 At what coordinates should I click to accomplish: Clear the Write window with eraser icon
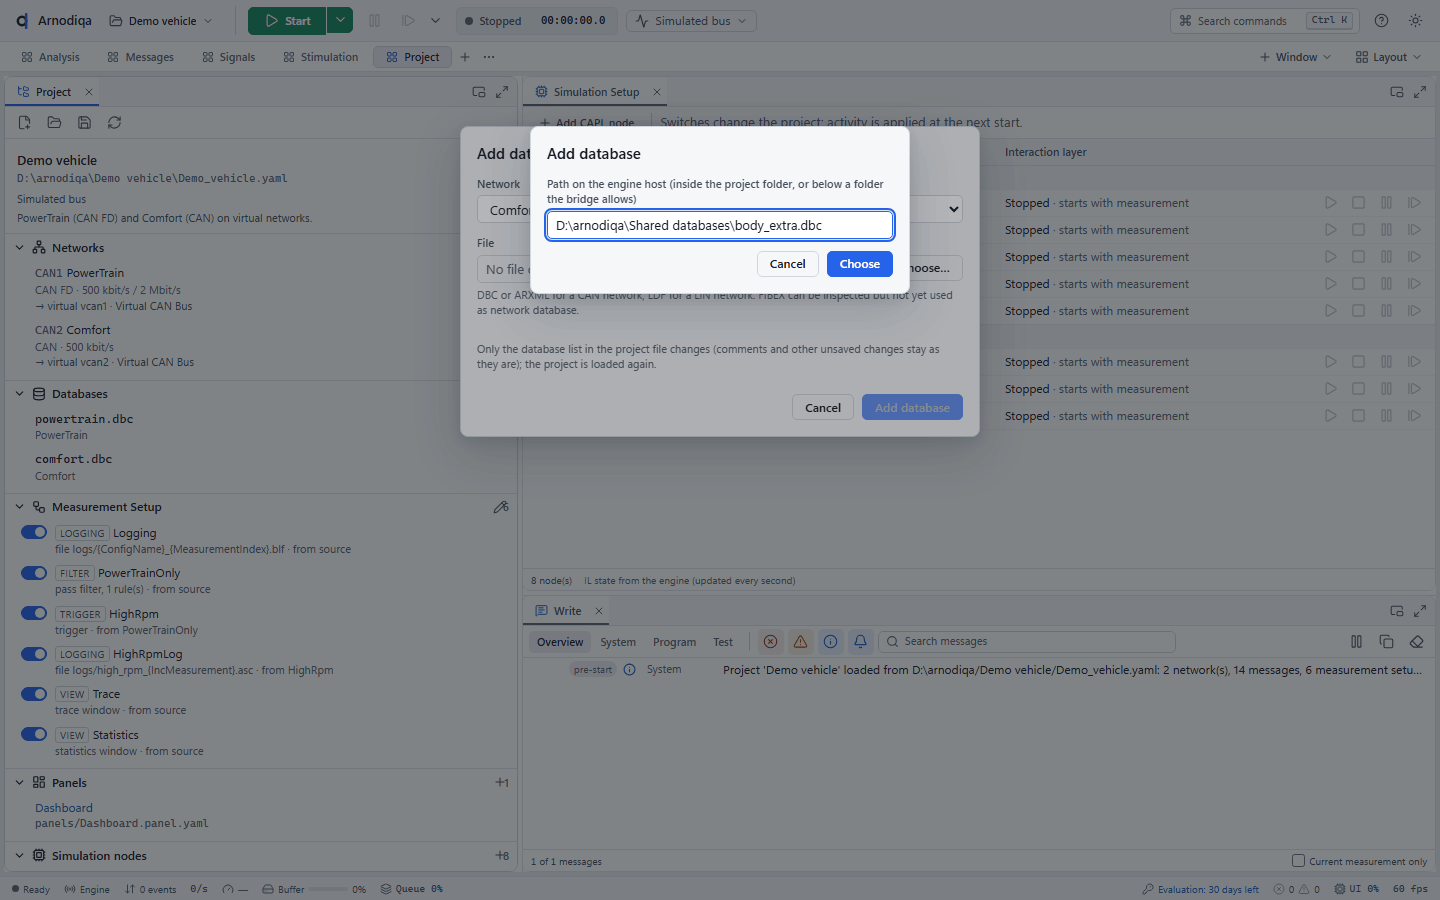pyautogui.click(x=1416, y=642)
